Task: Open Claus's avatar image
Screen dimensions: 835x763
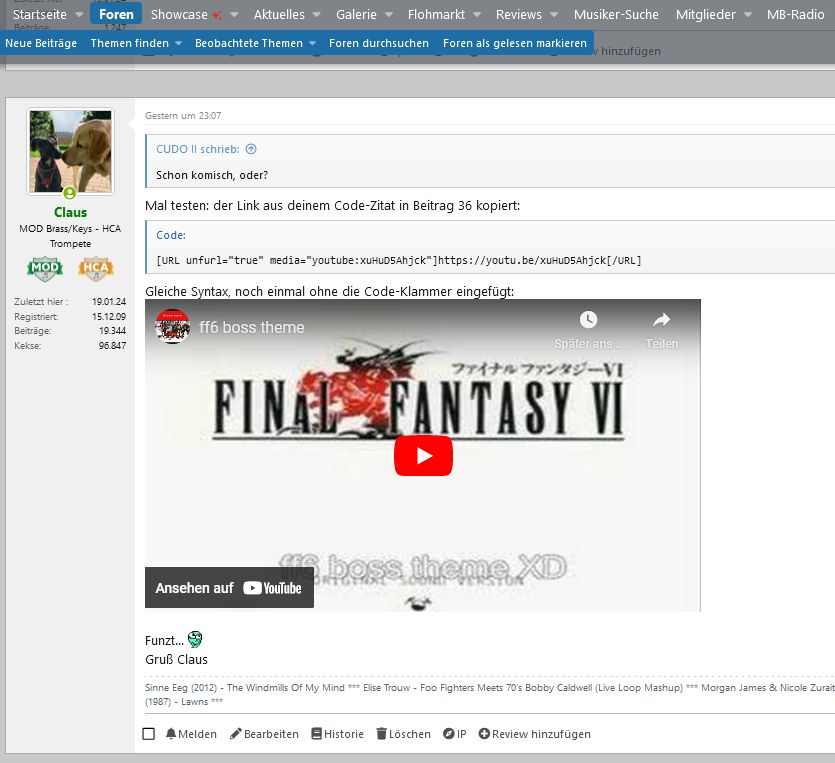Action: pos(70,151)
